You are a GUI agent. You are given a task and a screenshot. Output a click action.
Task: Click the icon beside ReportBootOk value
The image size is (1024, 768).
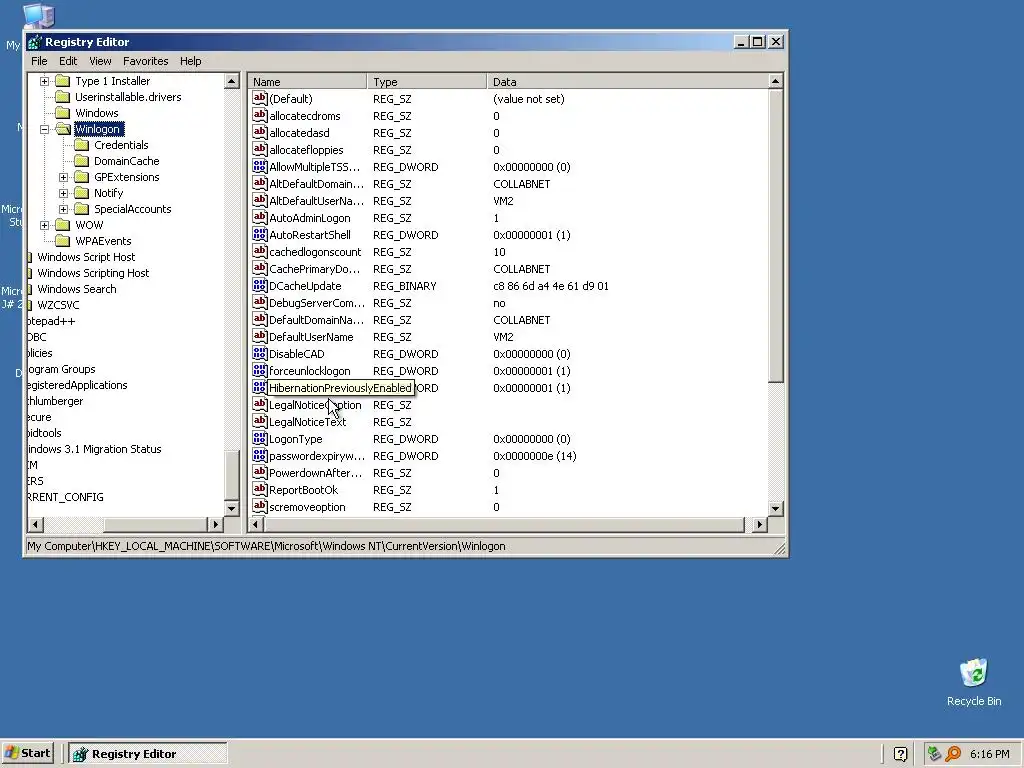259,489
